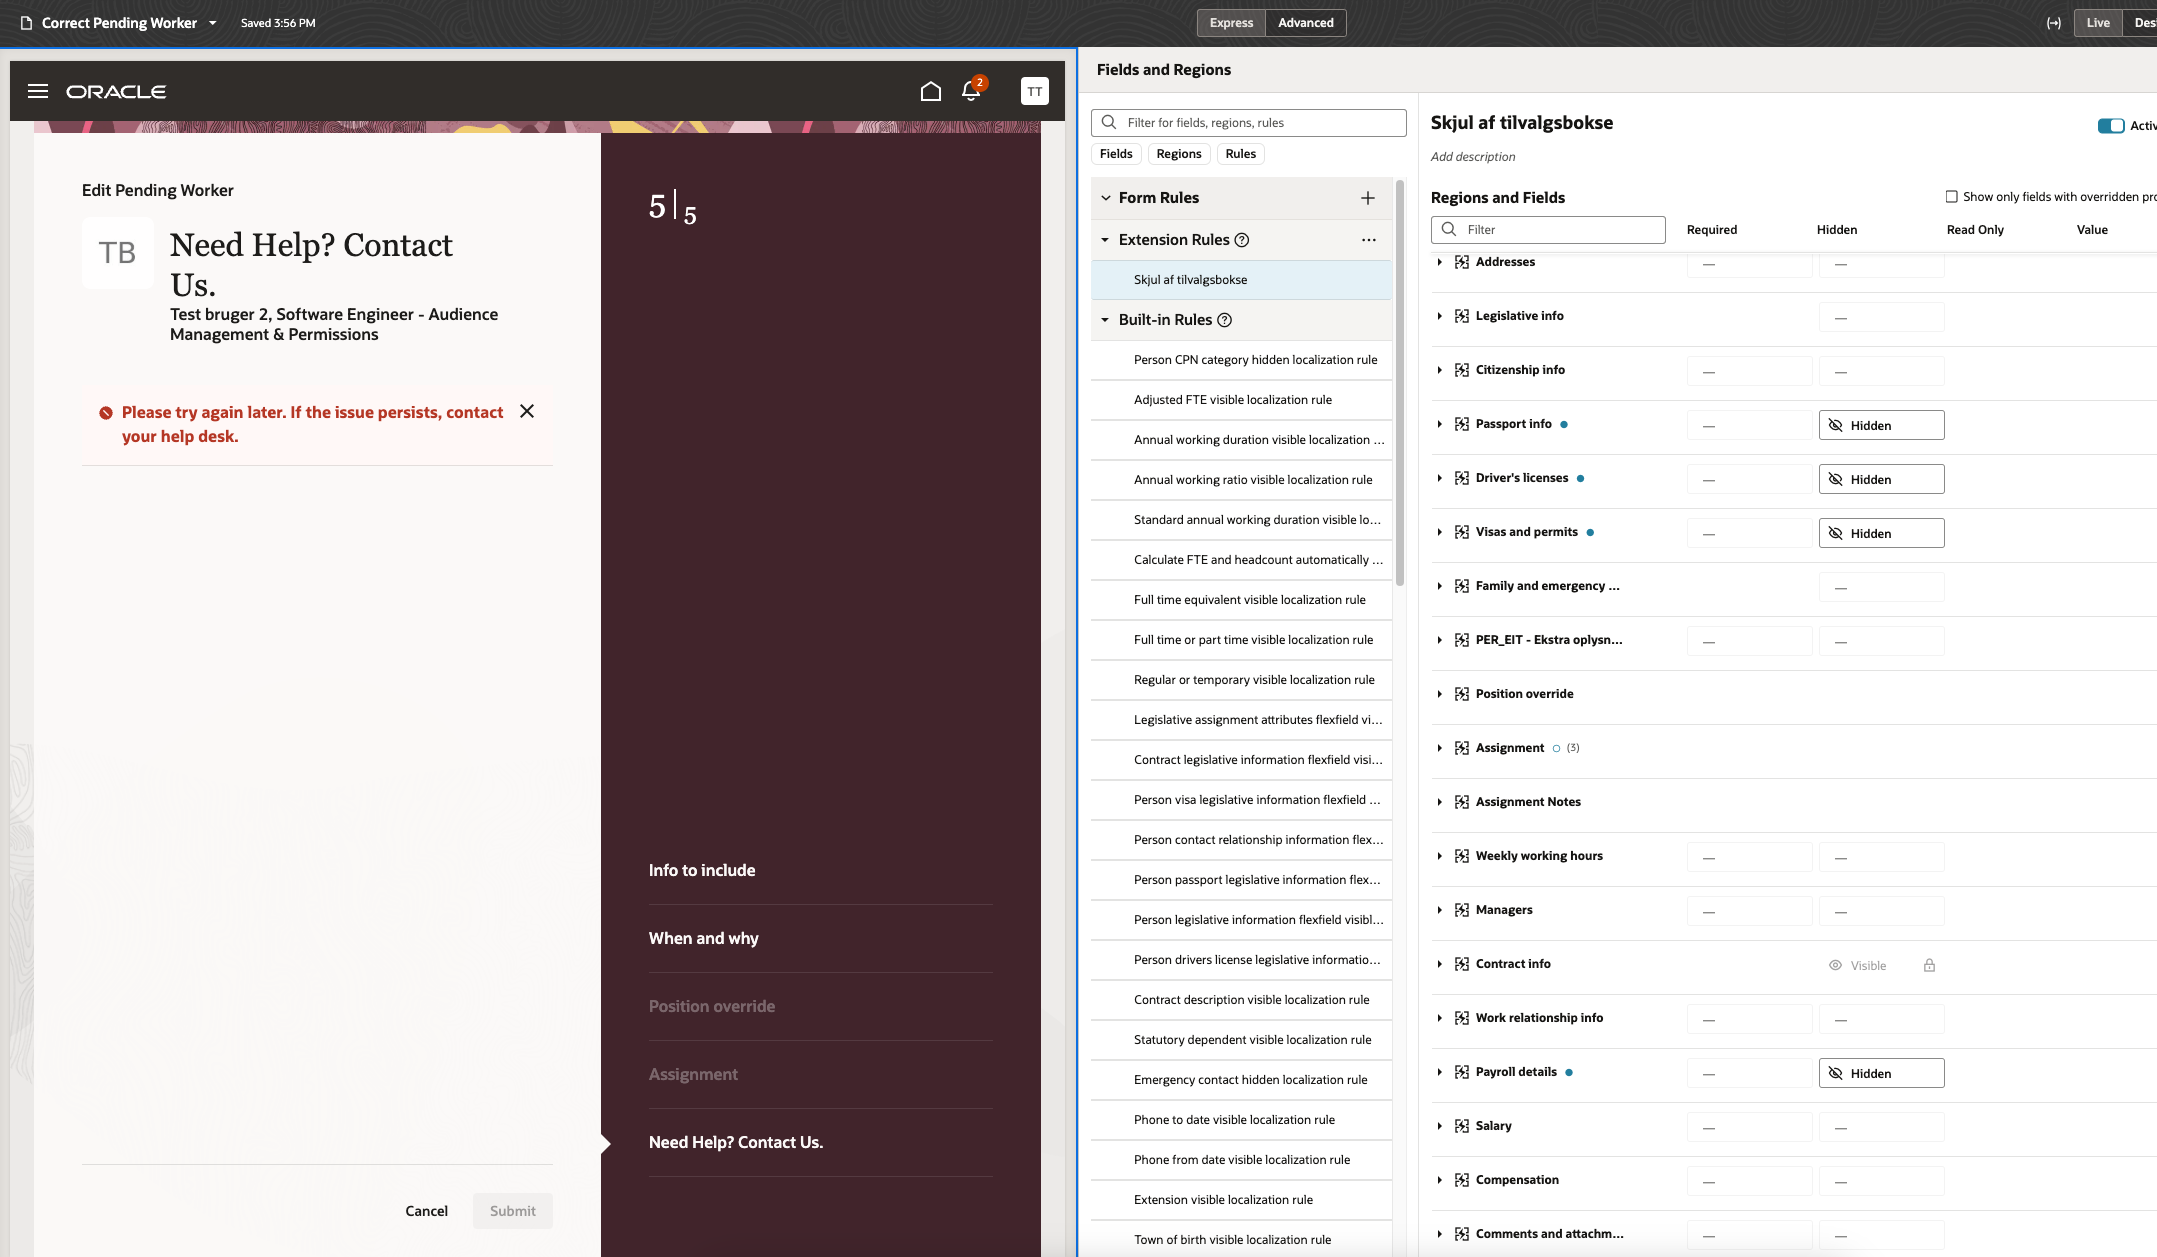Collapse the Form Rules section

tap(1106, 198)
